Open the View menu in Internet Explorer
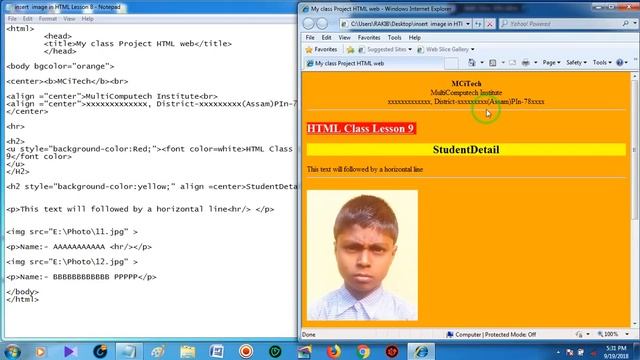Screen dimensions: 640x360 coord(344,38)
